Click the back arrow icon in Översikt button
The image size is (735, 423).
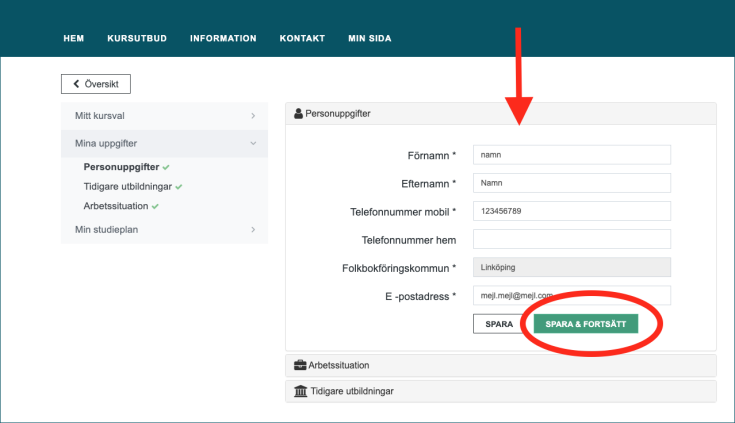pos(76,84)
